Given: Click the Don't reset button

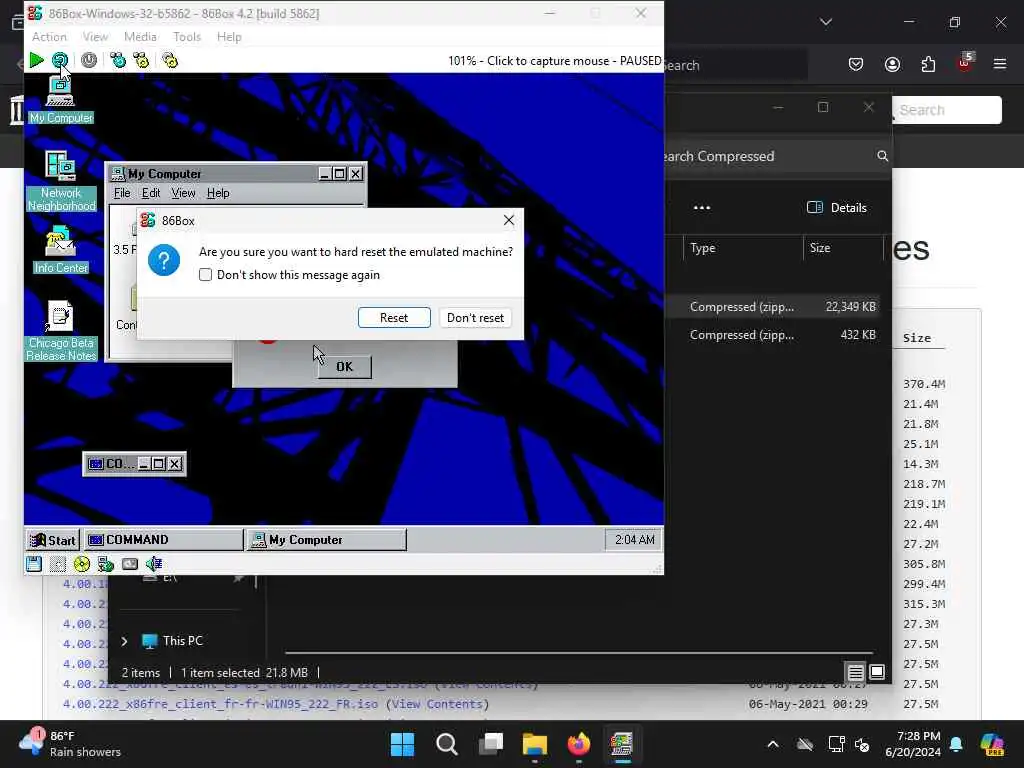Looking at the screenshot, I should point(475,317).
